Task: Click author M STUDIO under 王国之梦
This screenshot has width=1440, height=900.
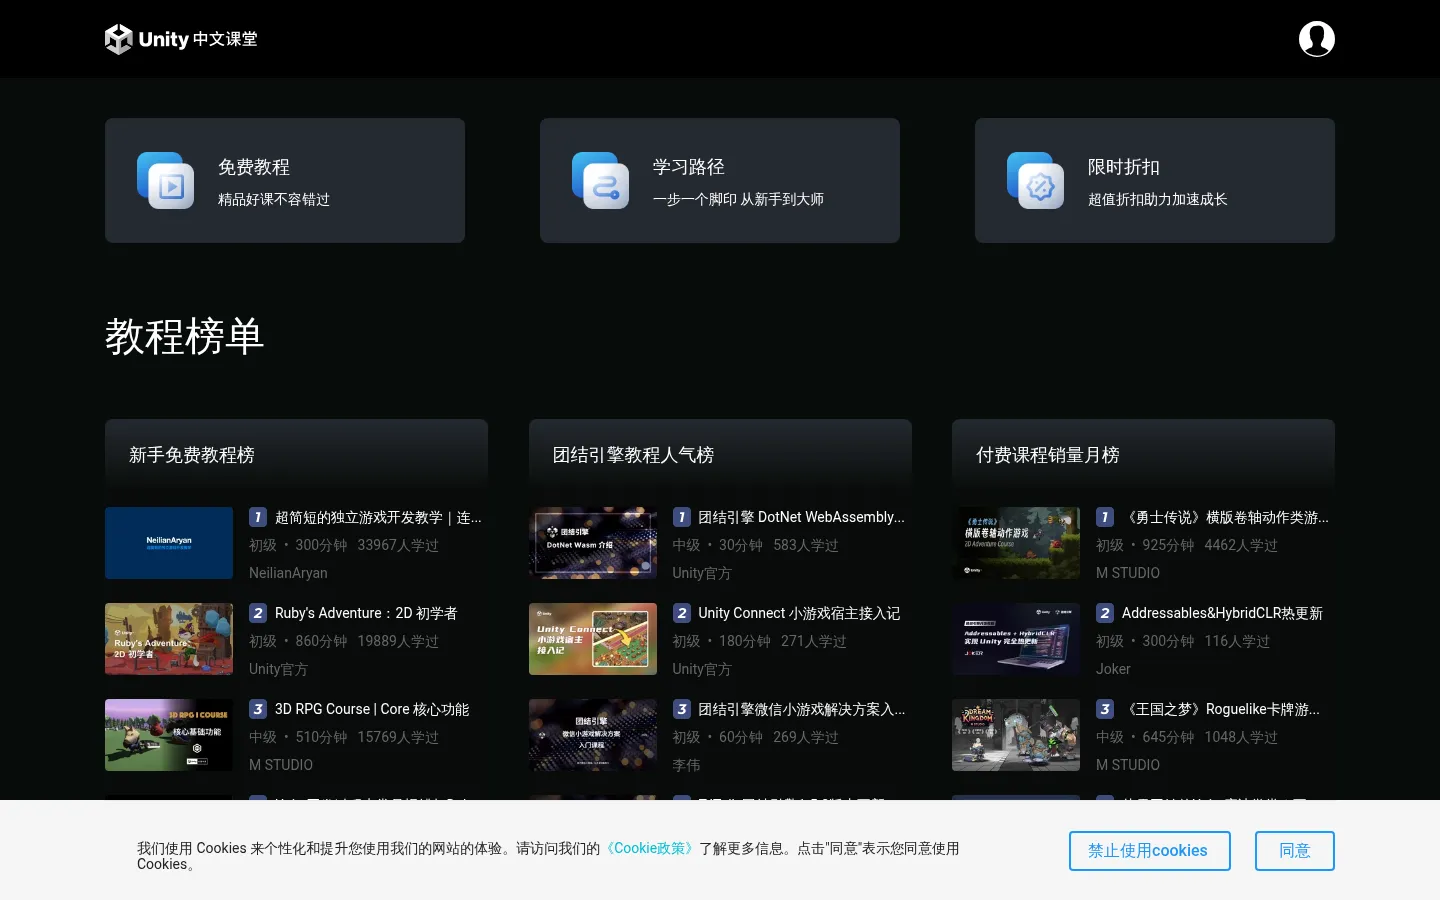Action: 1128,765
